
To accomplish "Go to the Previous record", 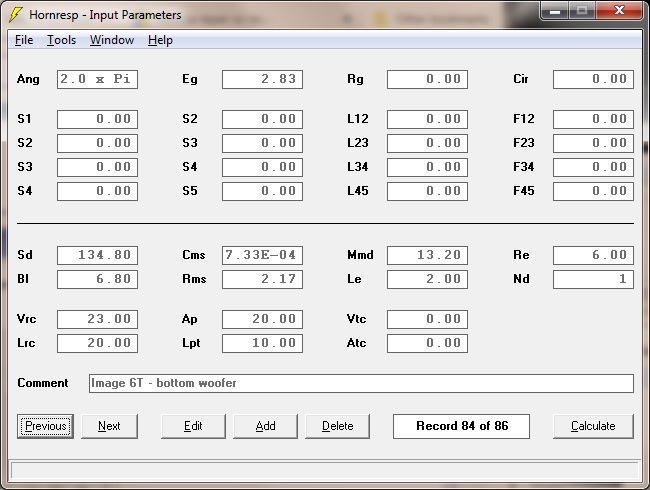I will coord(46,426).
